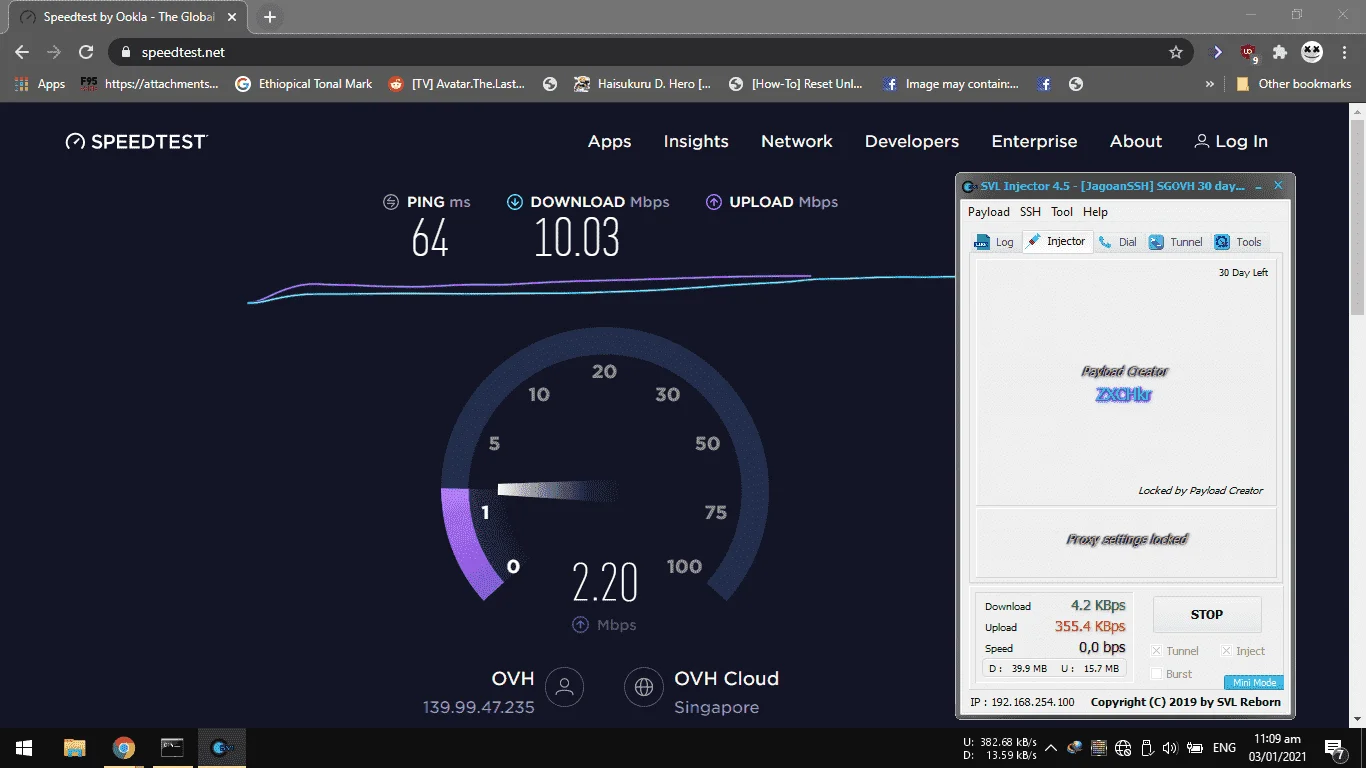The width and height of the screenshot is (1366, 768).
Task: Click the address bar showing speedtest.net
Action: 650,52
